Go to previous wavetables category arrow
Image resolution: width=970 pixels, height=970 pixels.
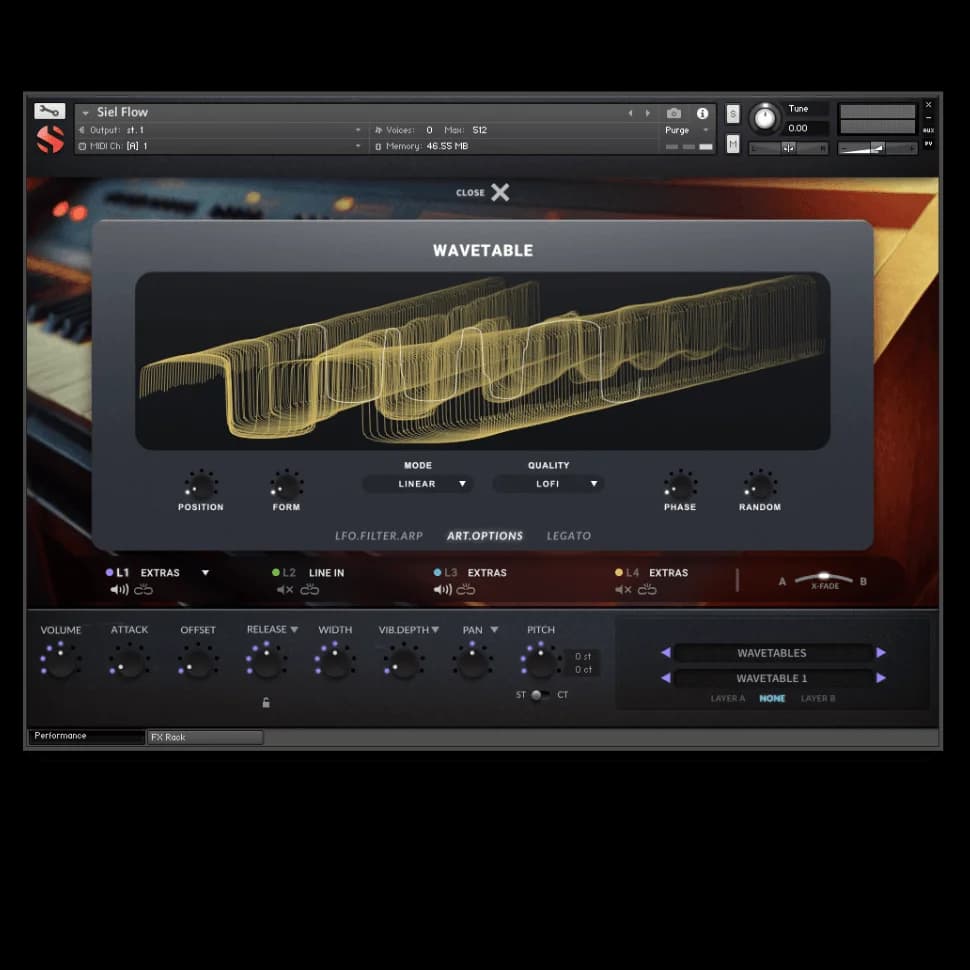click(665, 653)
